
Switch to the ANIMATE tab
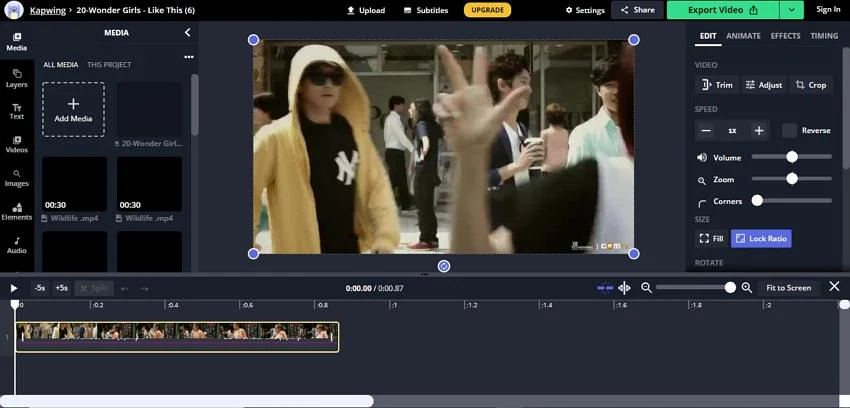[743, 36]
